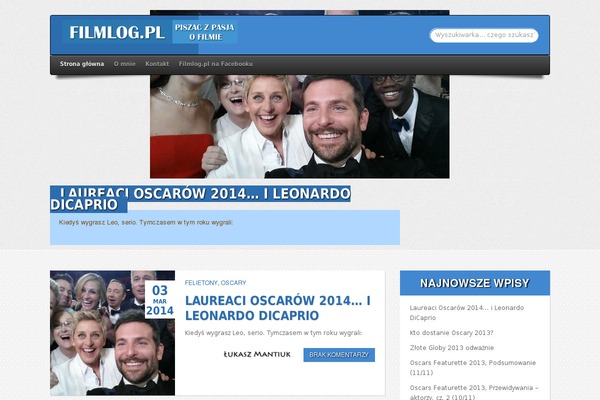Go to the Kontakt page
Image resolution: width=600 pixels, height=400 pixels.
157,64
